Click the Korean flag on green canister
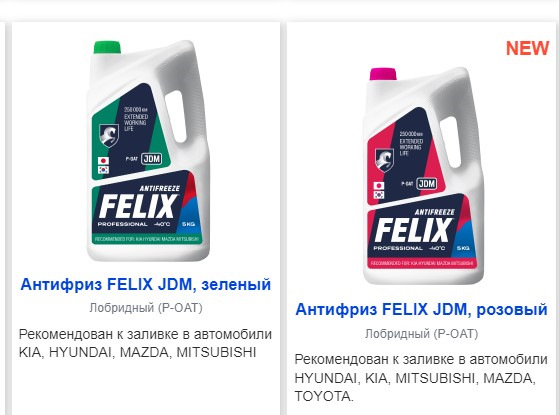The image size is (559, 415). tap(103, 170)
